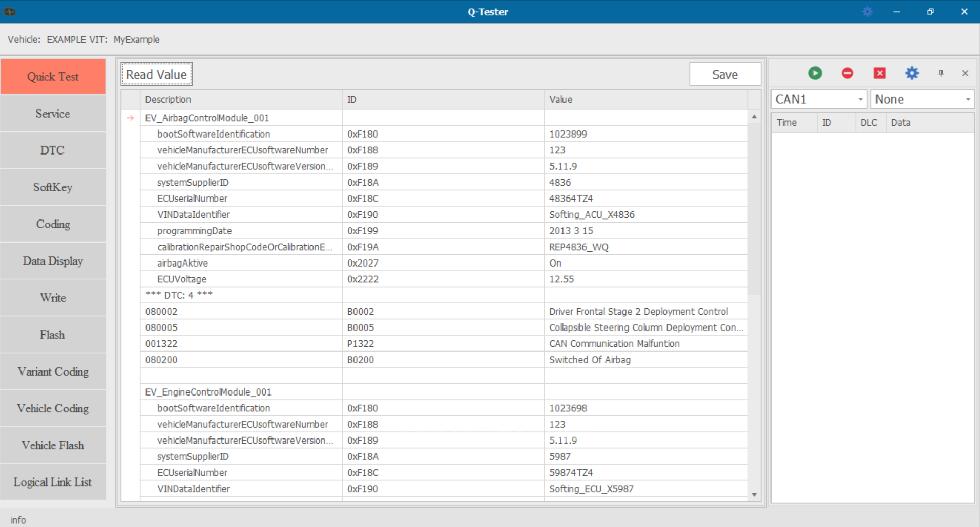Switch to the Service tab
980x527 pixels.
click(x=53, y=114)
